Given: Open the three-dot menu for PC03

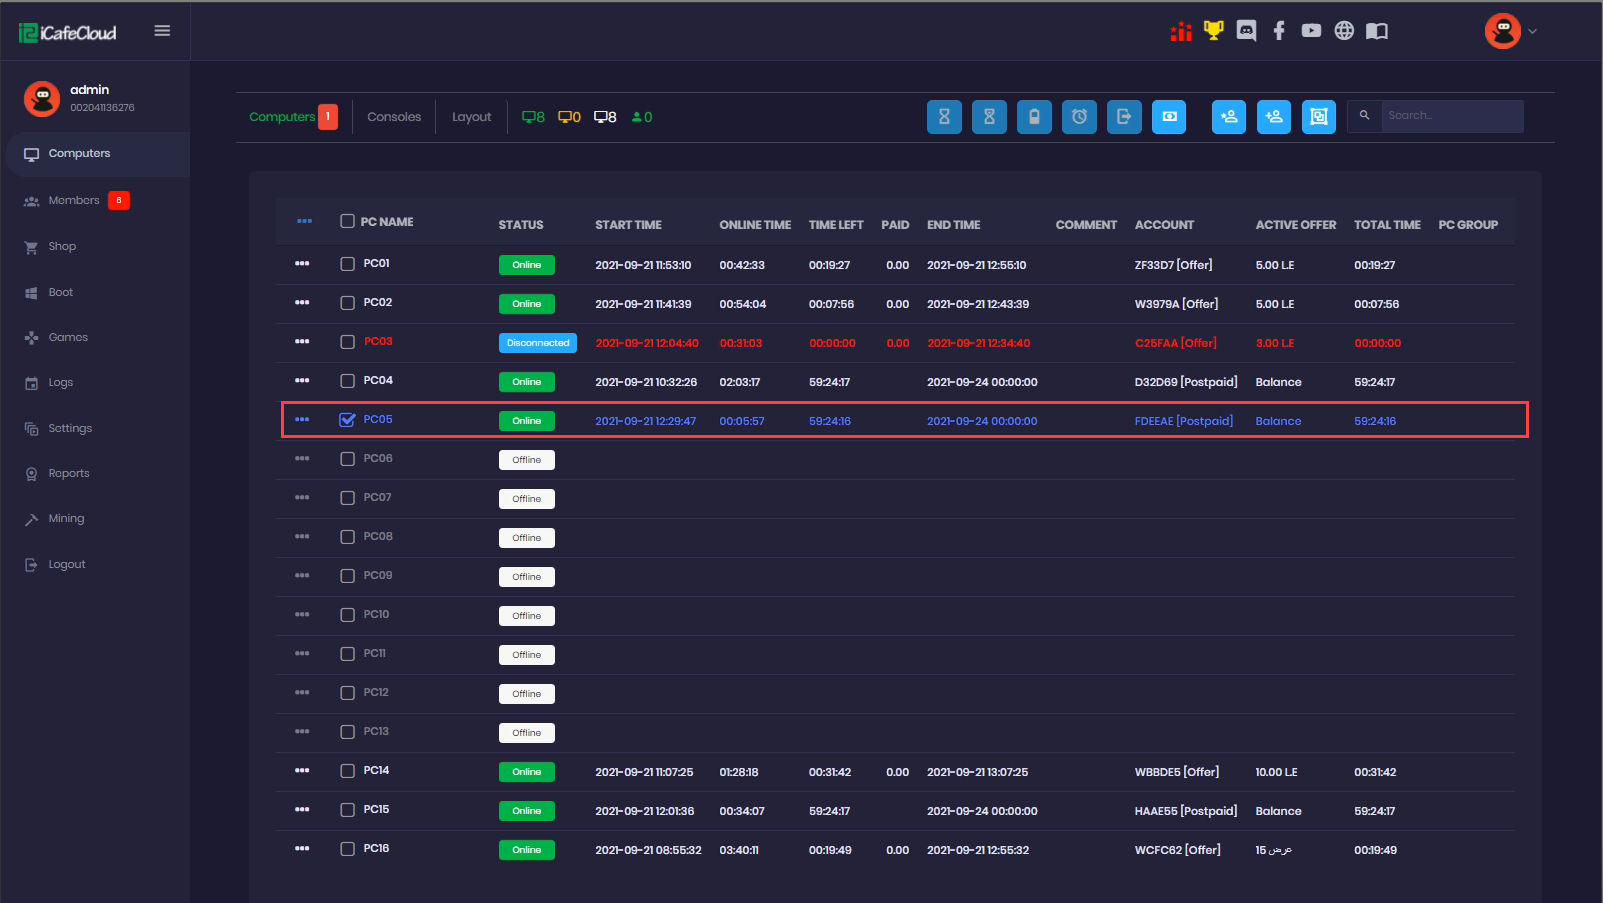Looking at the screenshot, I should point(302,342).
